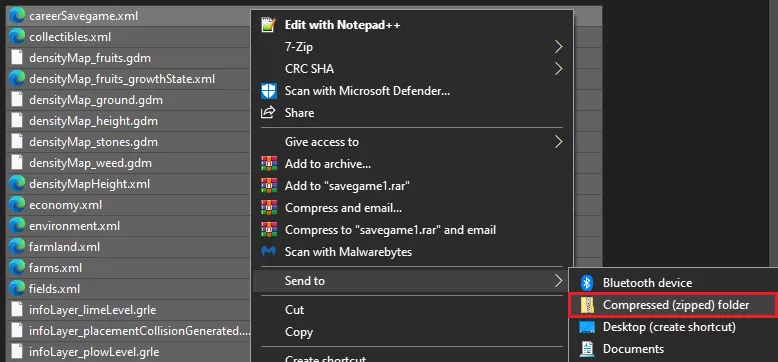Viewport: 778px width, 362px height.
Task: Click WinRAR icon beside Compress and email...
Action: coord(268,208)
